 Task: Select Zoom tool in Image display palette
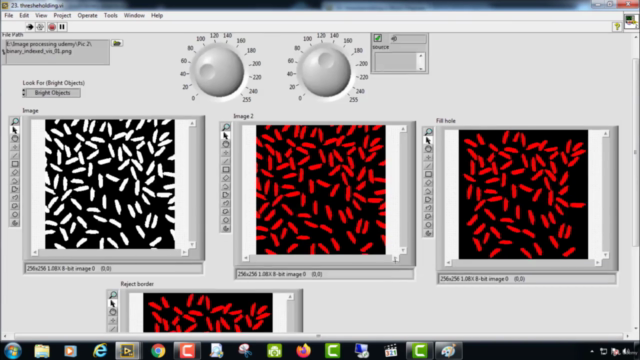[x=15, y=122]
